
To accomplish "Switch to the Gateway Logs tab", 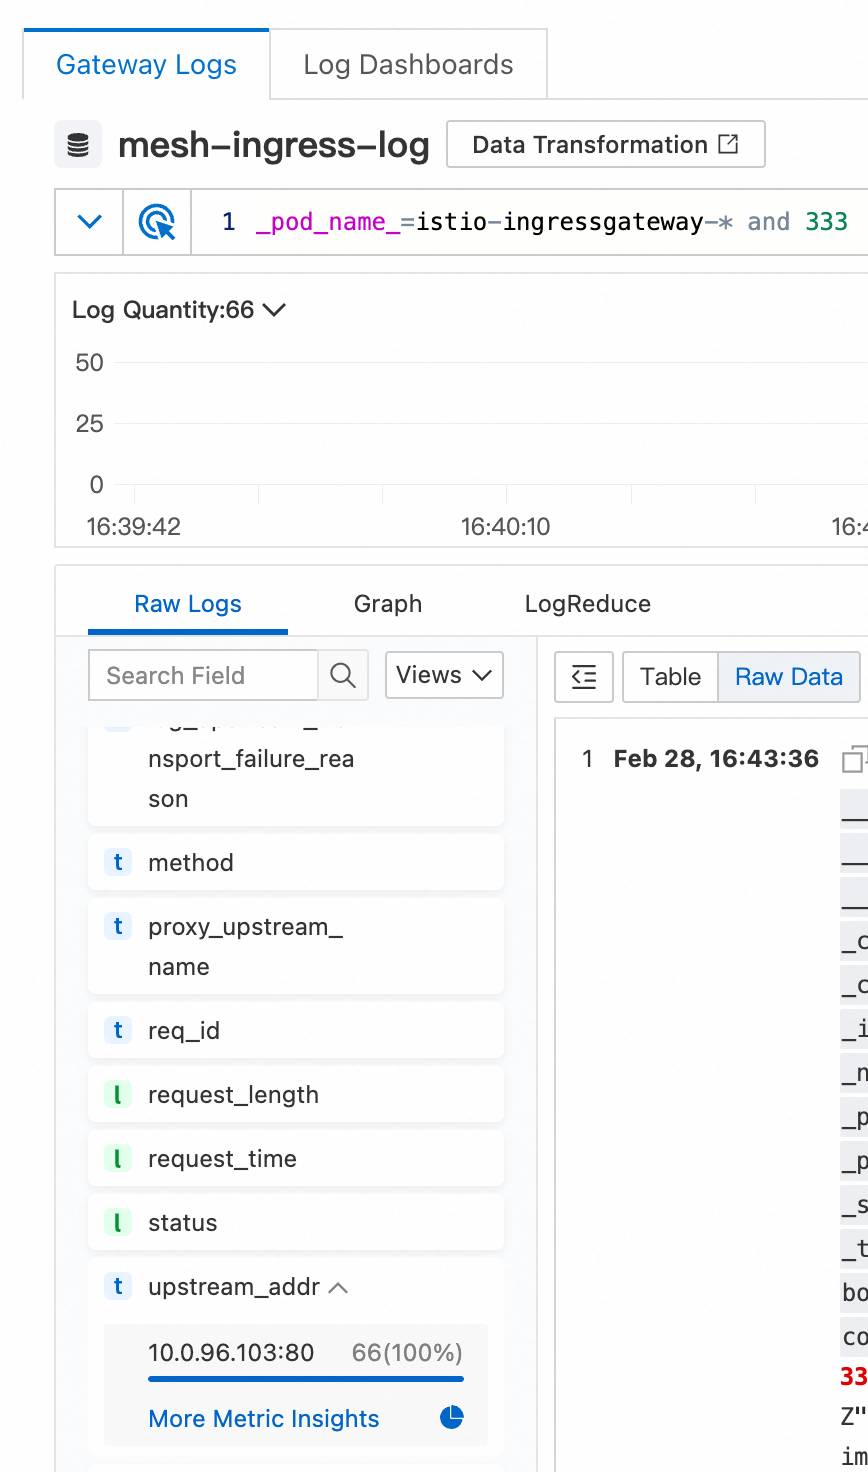I will pyautogui.click(x=146, y=65).
